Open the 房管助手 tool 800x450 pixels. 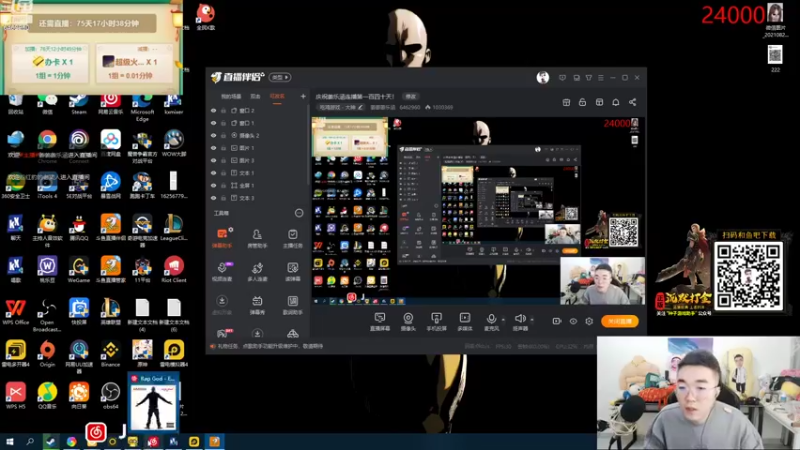pos(257,238)
